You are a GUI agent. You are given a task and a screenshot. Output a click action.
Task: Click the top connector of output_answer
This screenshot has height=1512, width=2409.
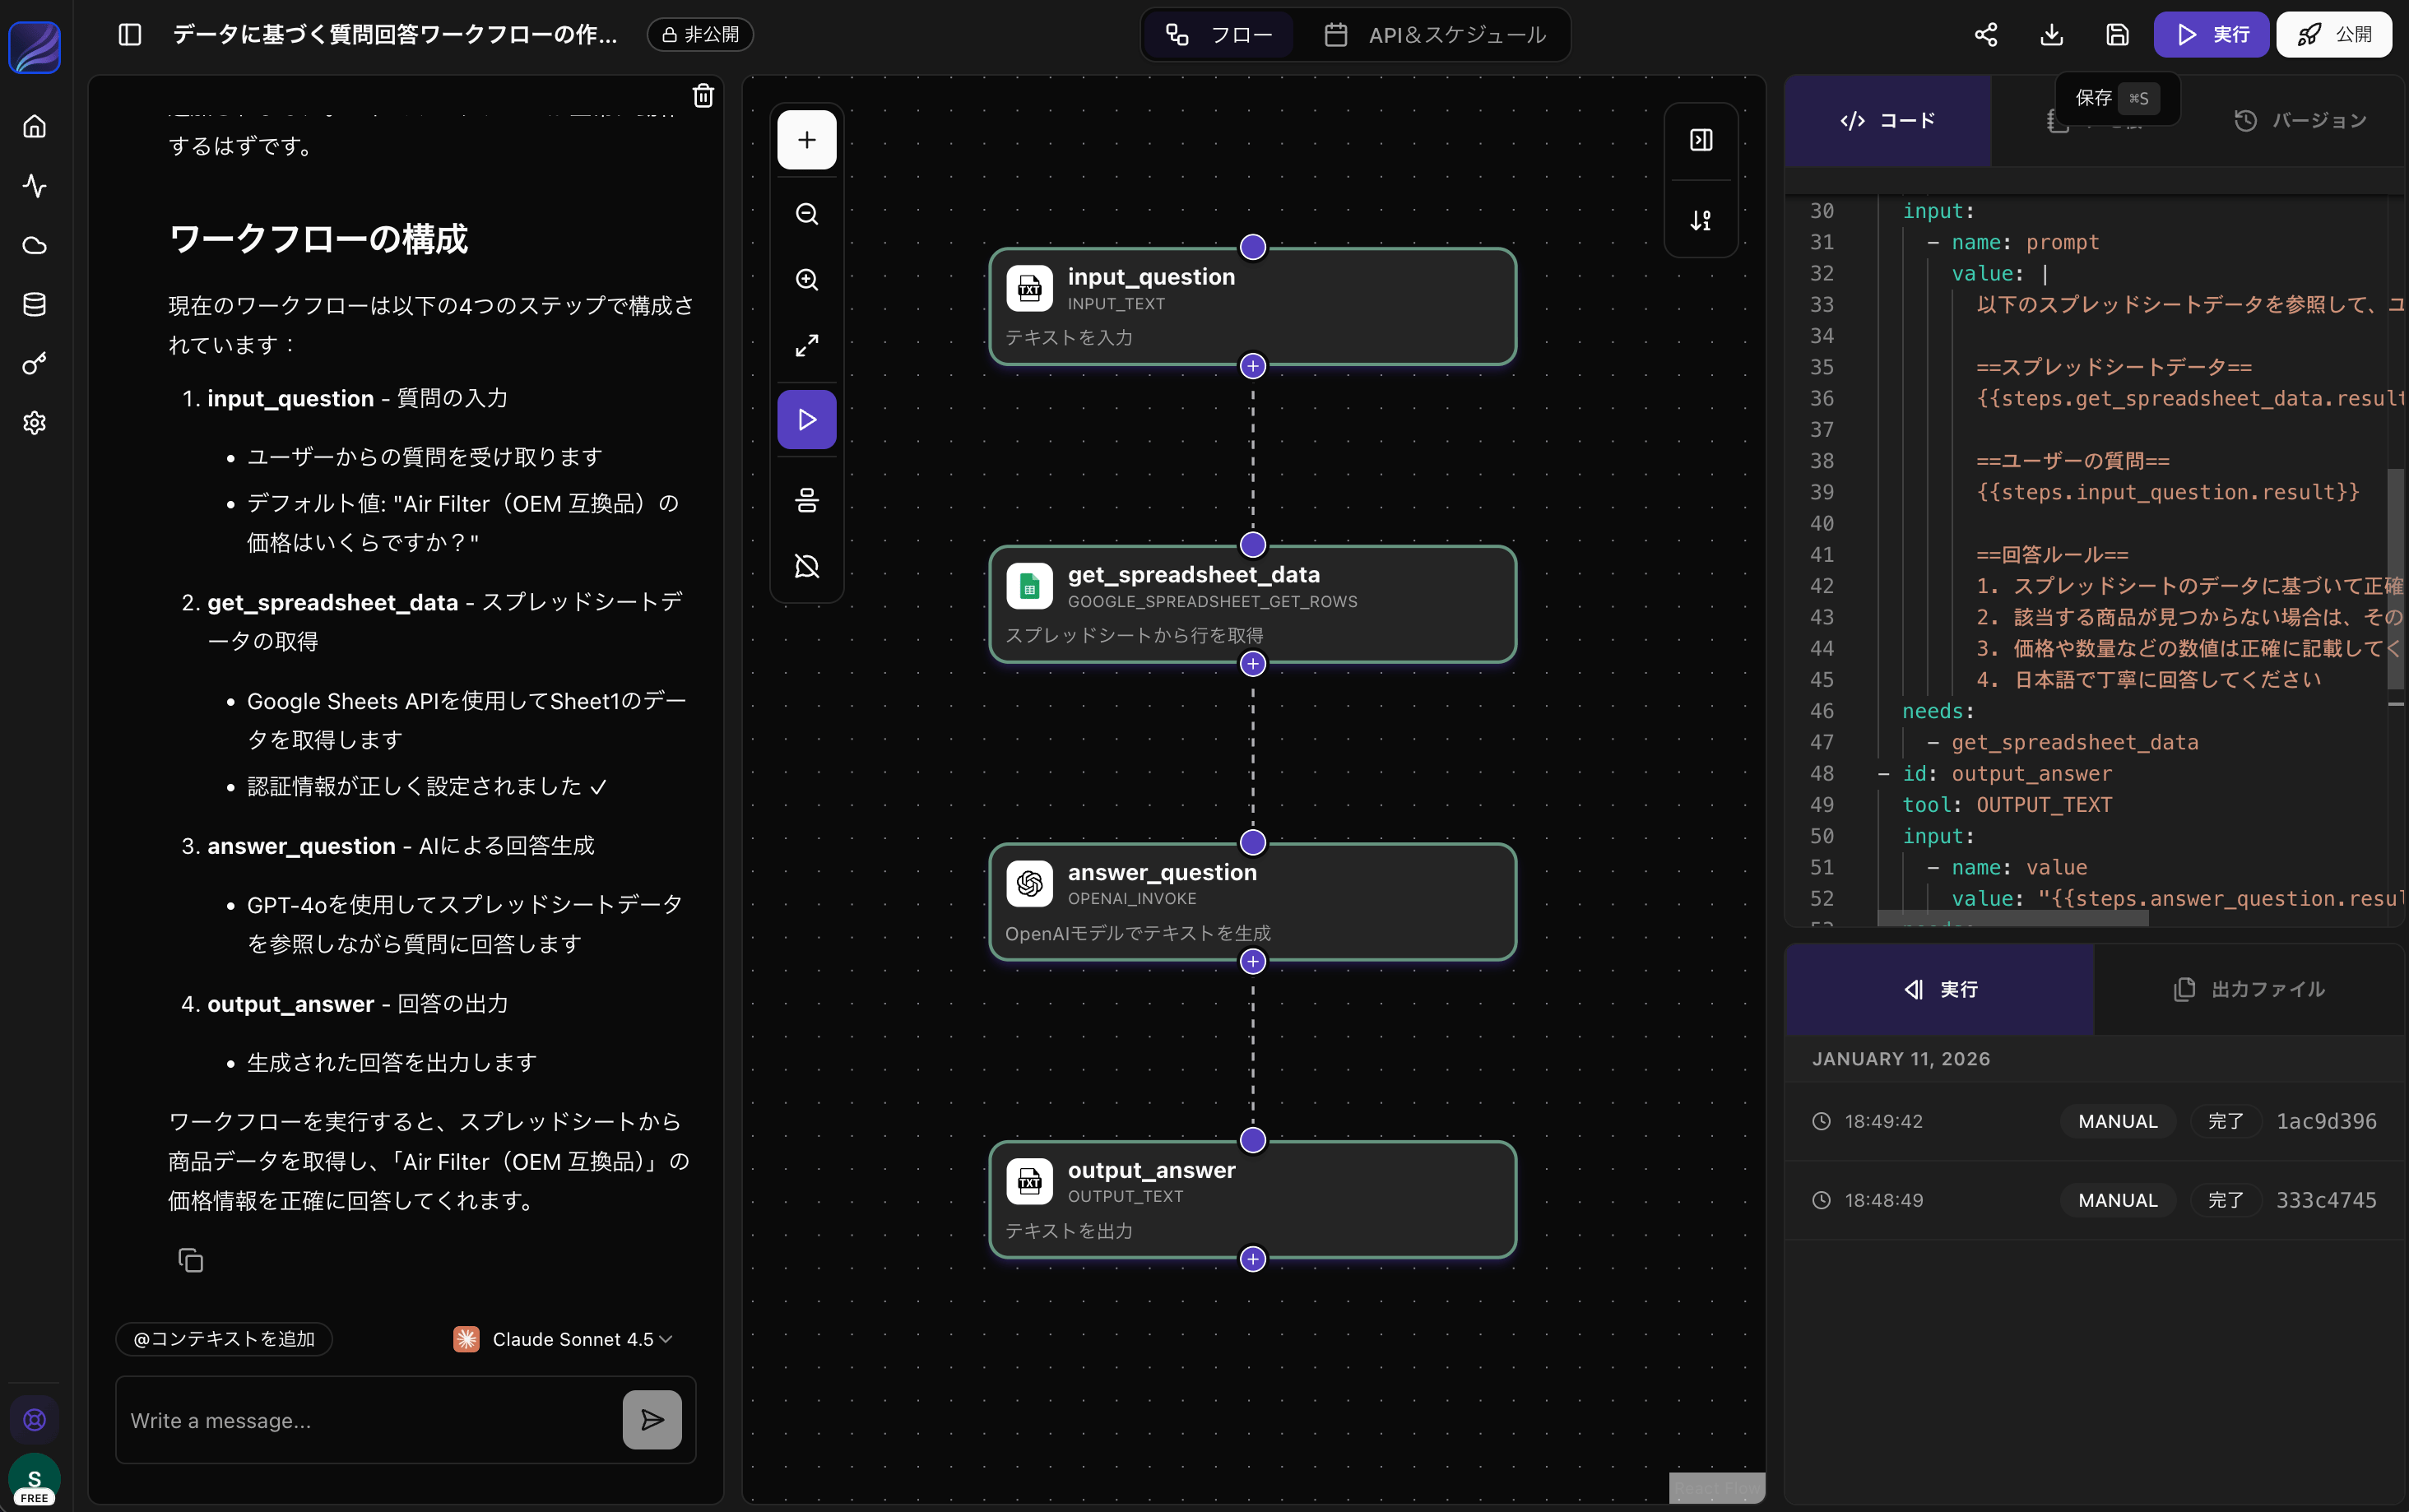tap(1253, 1140)
